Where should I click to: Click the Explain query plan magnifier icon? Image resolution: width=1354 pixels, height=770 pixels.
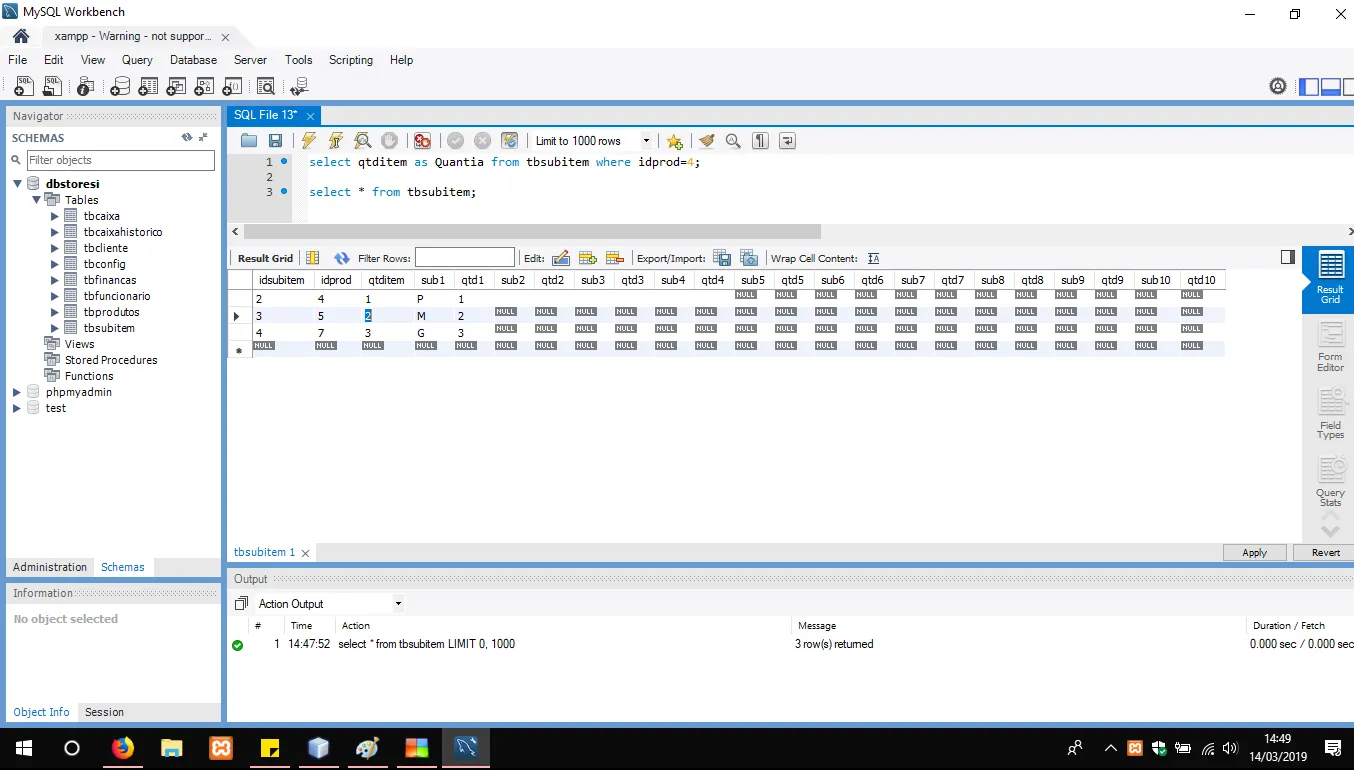click(363, 141)
